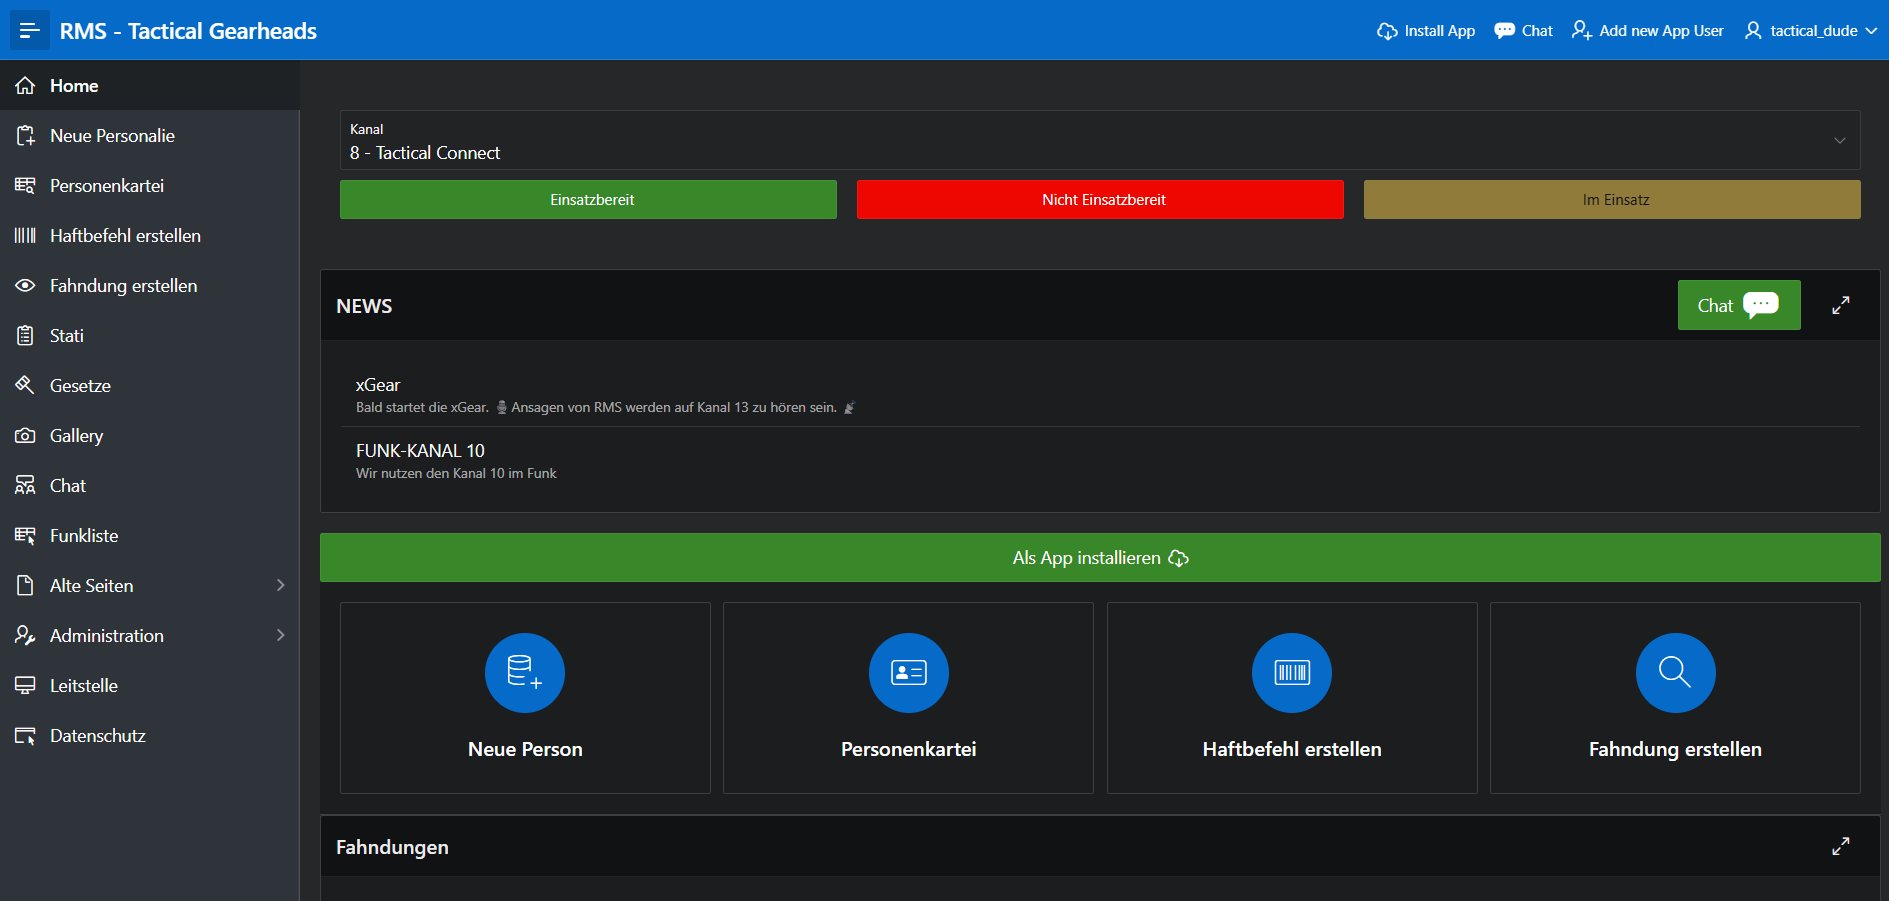Open the Kanal dropdown selector
Image resolution: width=1889 pixels, height=901 pixels.
pyautogui.click(x=1100, y=141)
